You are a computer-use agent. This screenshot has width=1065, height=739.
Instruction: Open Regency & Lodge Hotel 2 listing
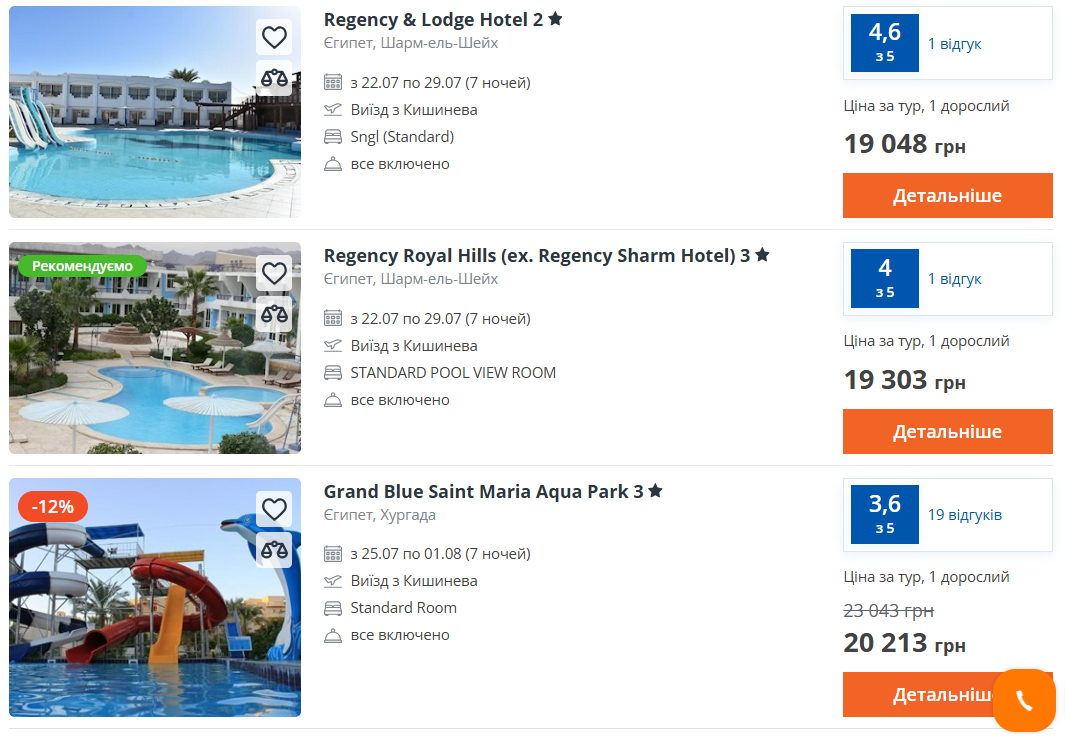click(x=432, y=19)
